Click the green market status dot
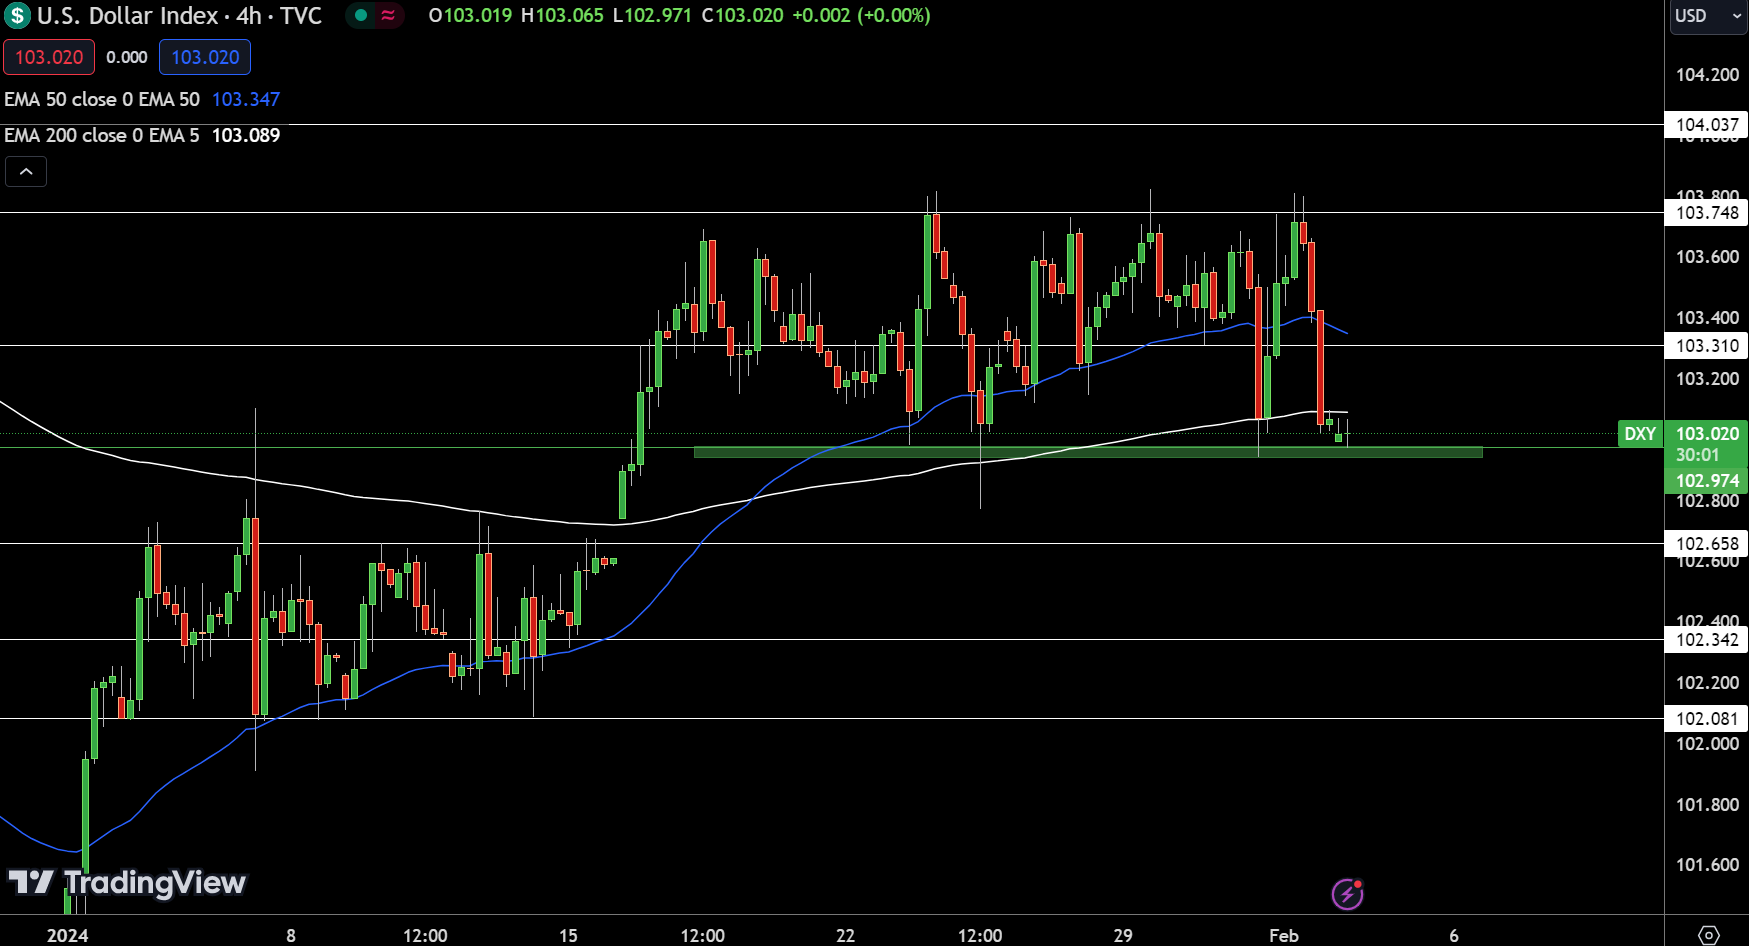Image resolution: width=1749 pixels, height=946 pixels. click(361, 15)
